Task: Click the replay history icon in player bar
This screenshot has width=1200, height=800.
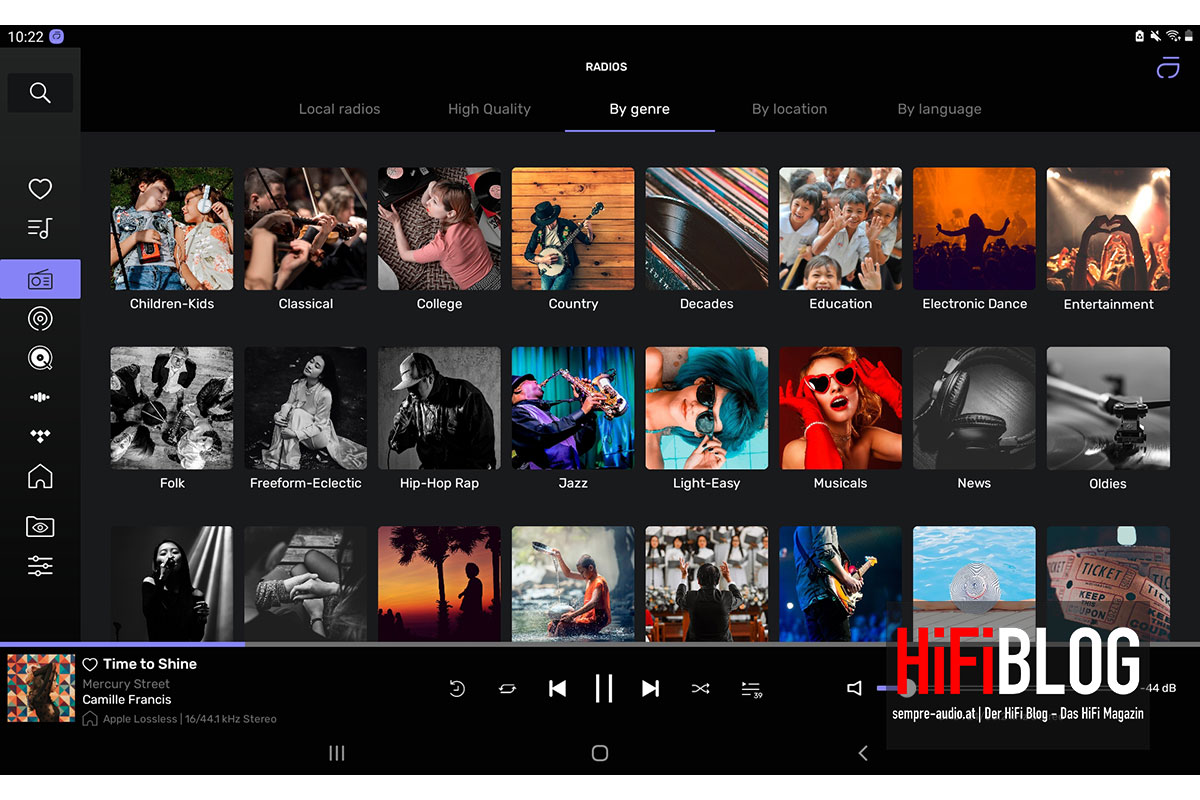Action: [x=457, y=688]
